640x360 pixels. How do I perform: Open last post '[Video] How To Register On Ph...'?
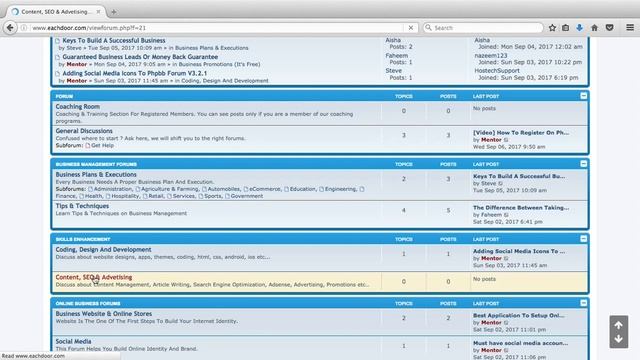click(x=521, y=133)
